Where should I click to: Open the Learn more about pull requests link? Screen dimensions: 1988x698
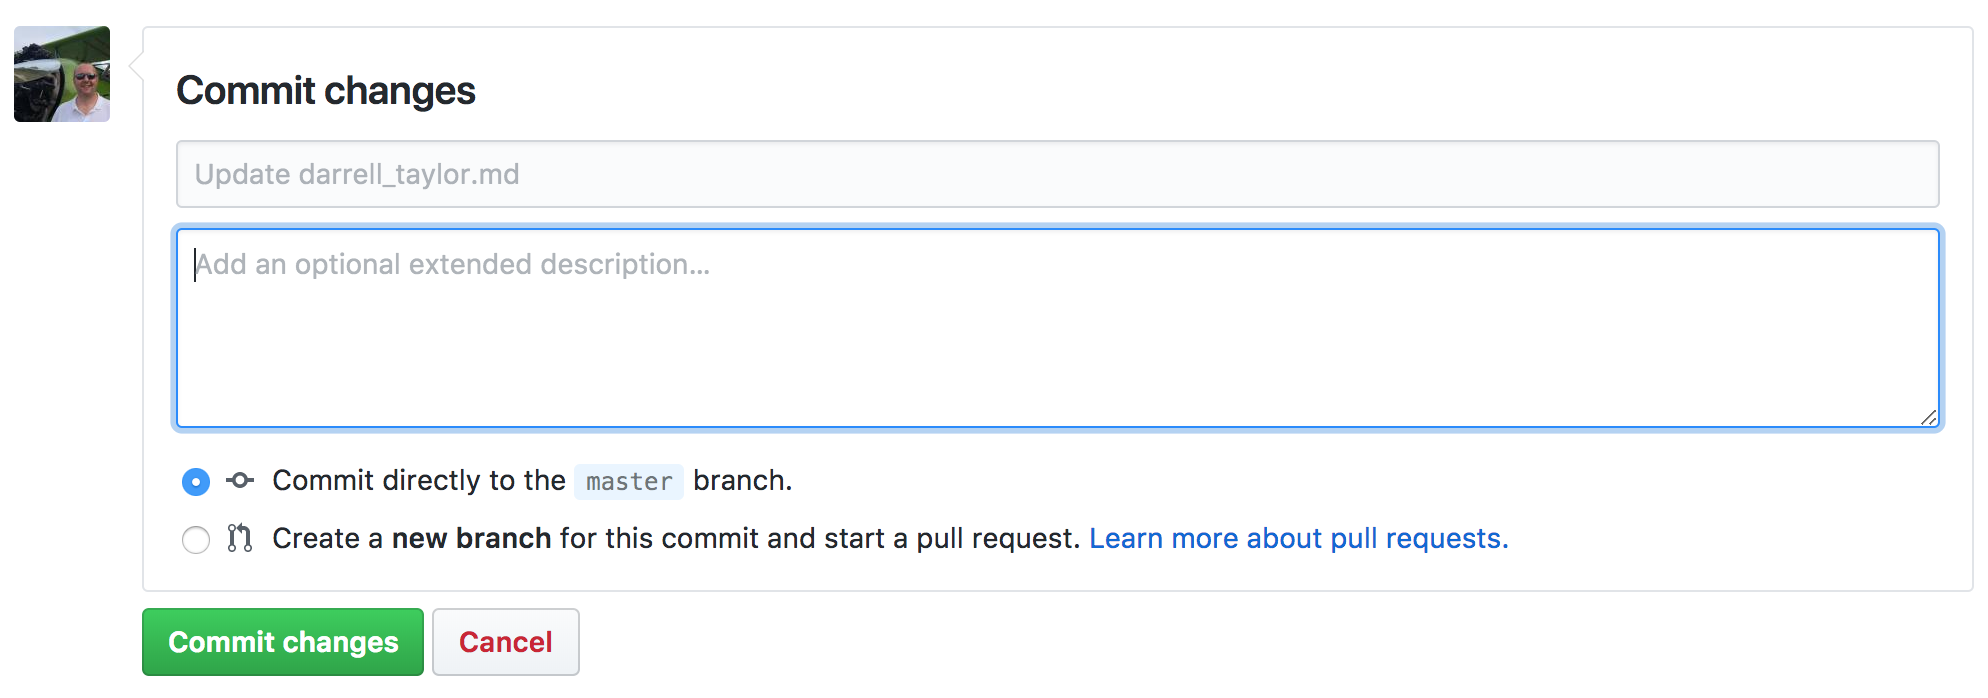(1298, 538)
